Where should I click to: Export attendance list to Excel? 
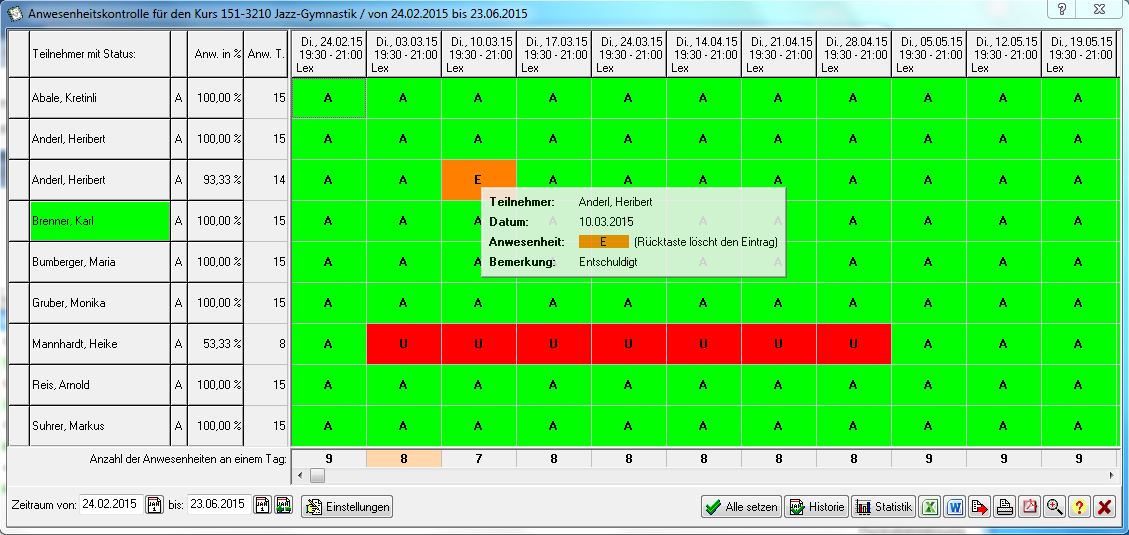[x=930, y=507]
